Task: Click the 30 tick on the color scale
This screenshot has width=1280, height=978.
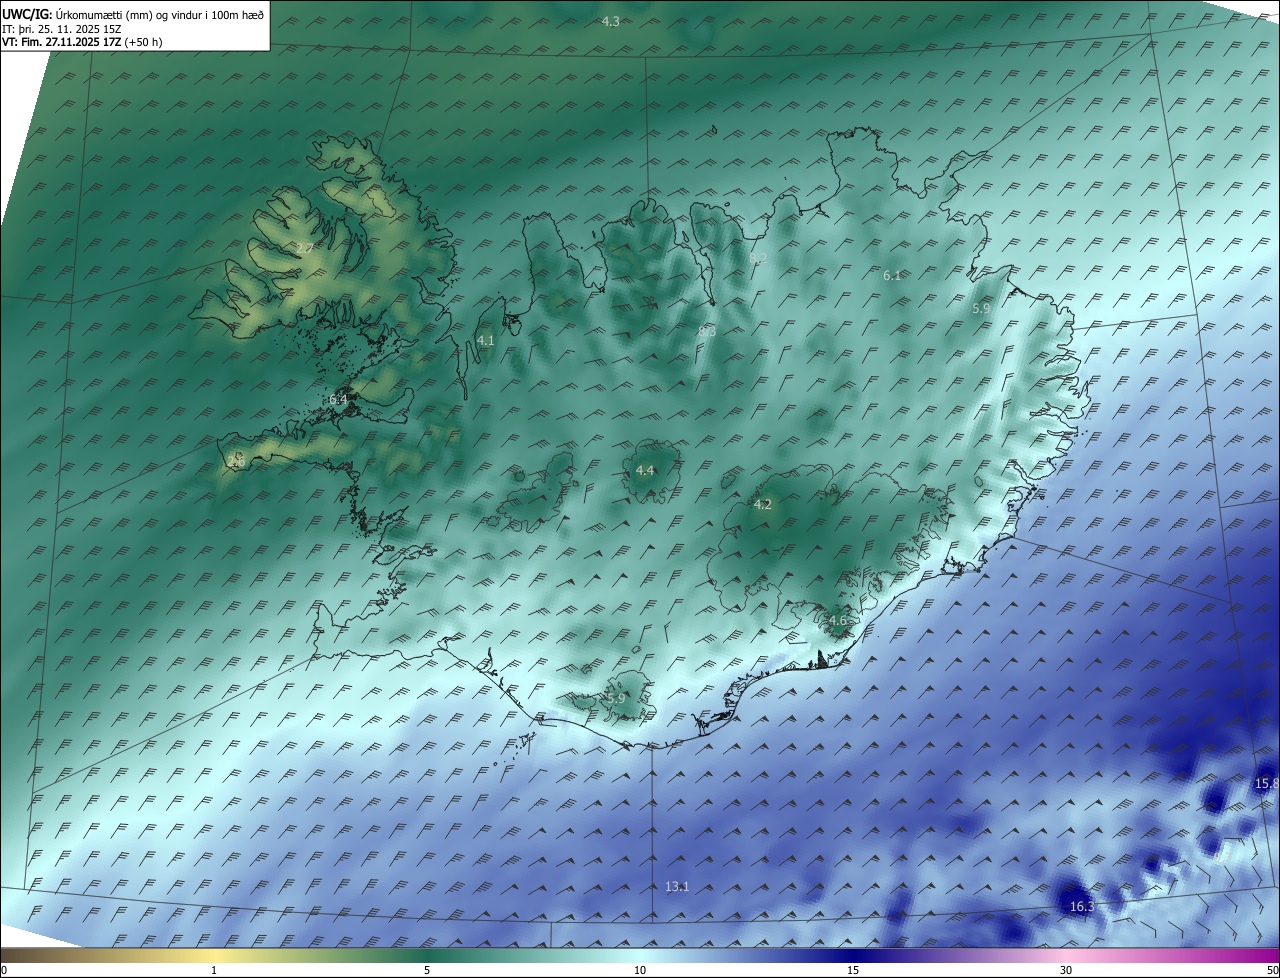Action: [1066, 970]
